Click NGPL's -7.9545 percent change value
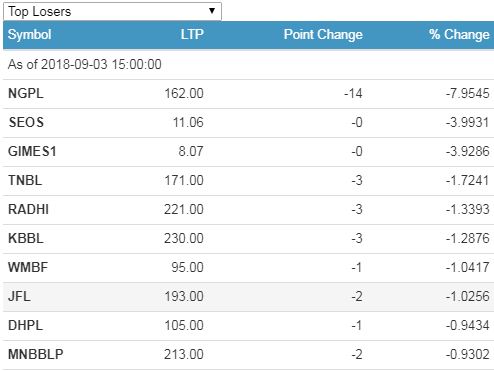Viewport: 494px width, 371px height. (468, 93)
